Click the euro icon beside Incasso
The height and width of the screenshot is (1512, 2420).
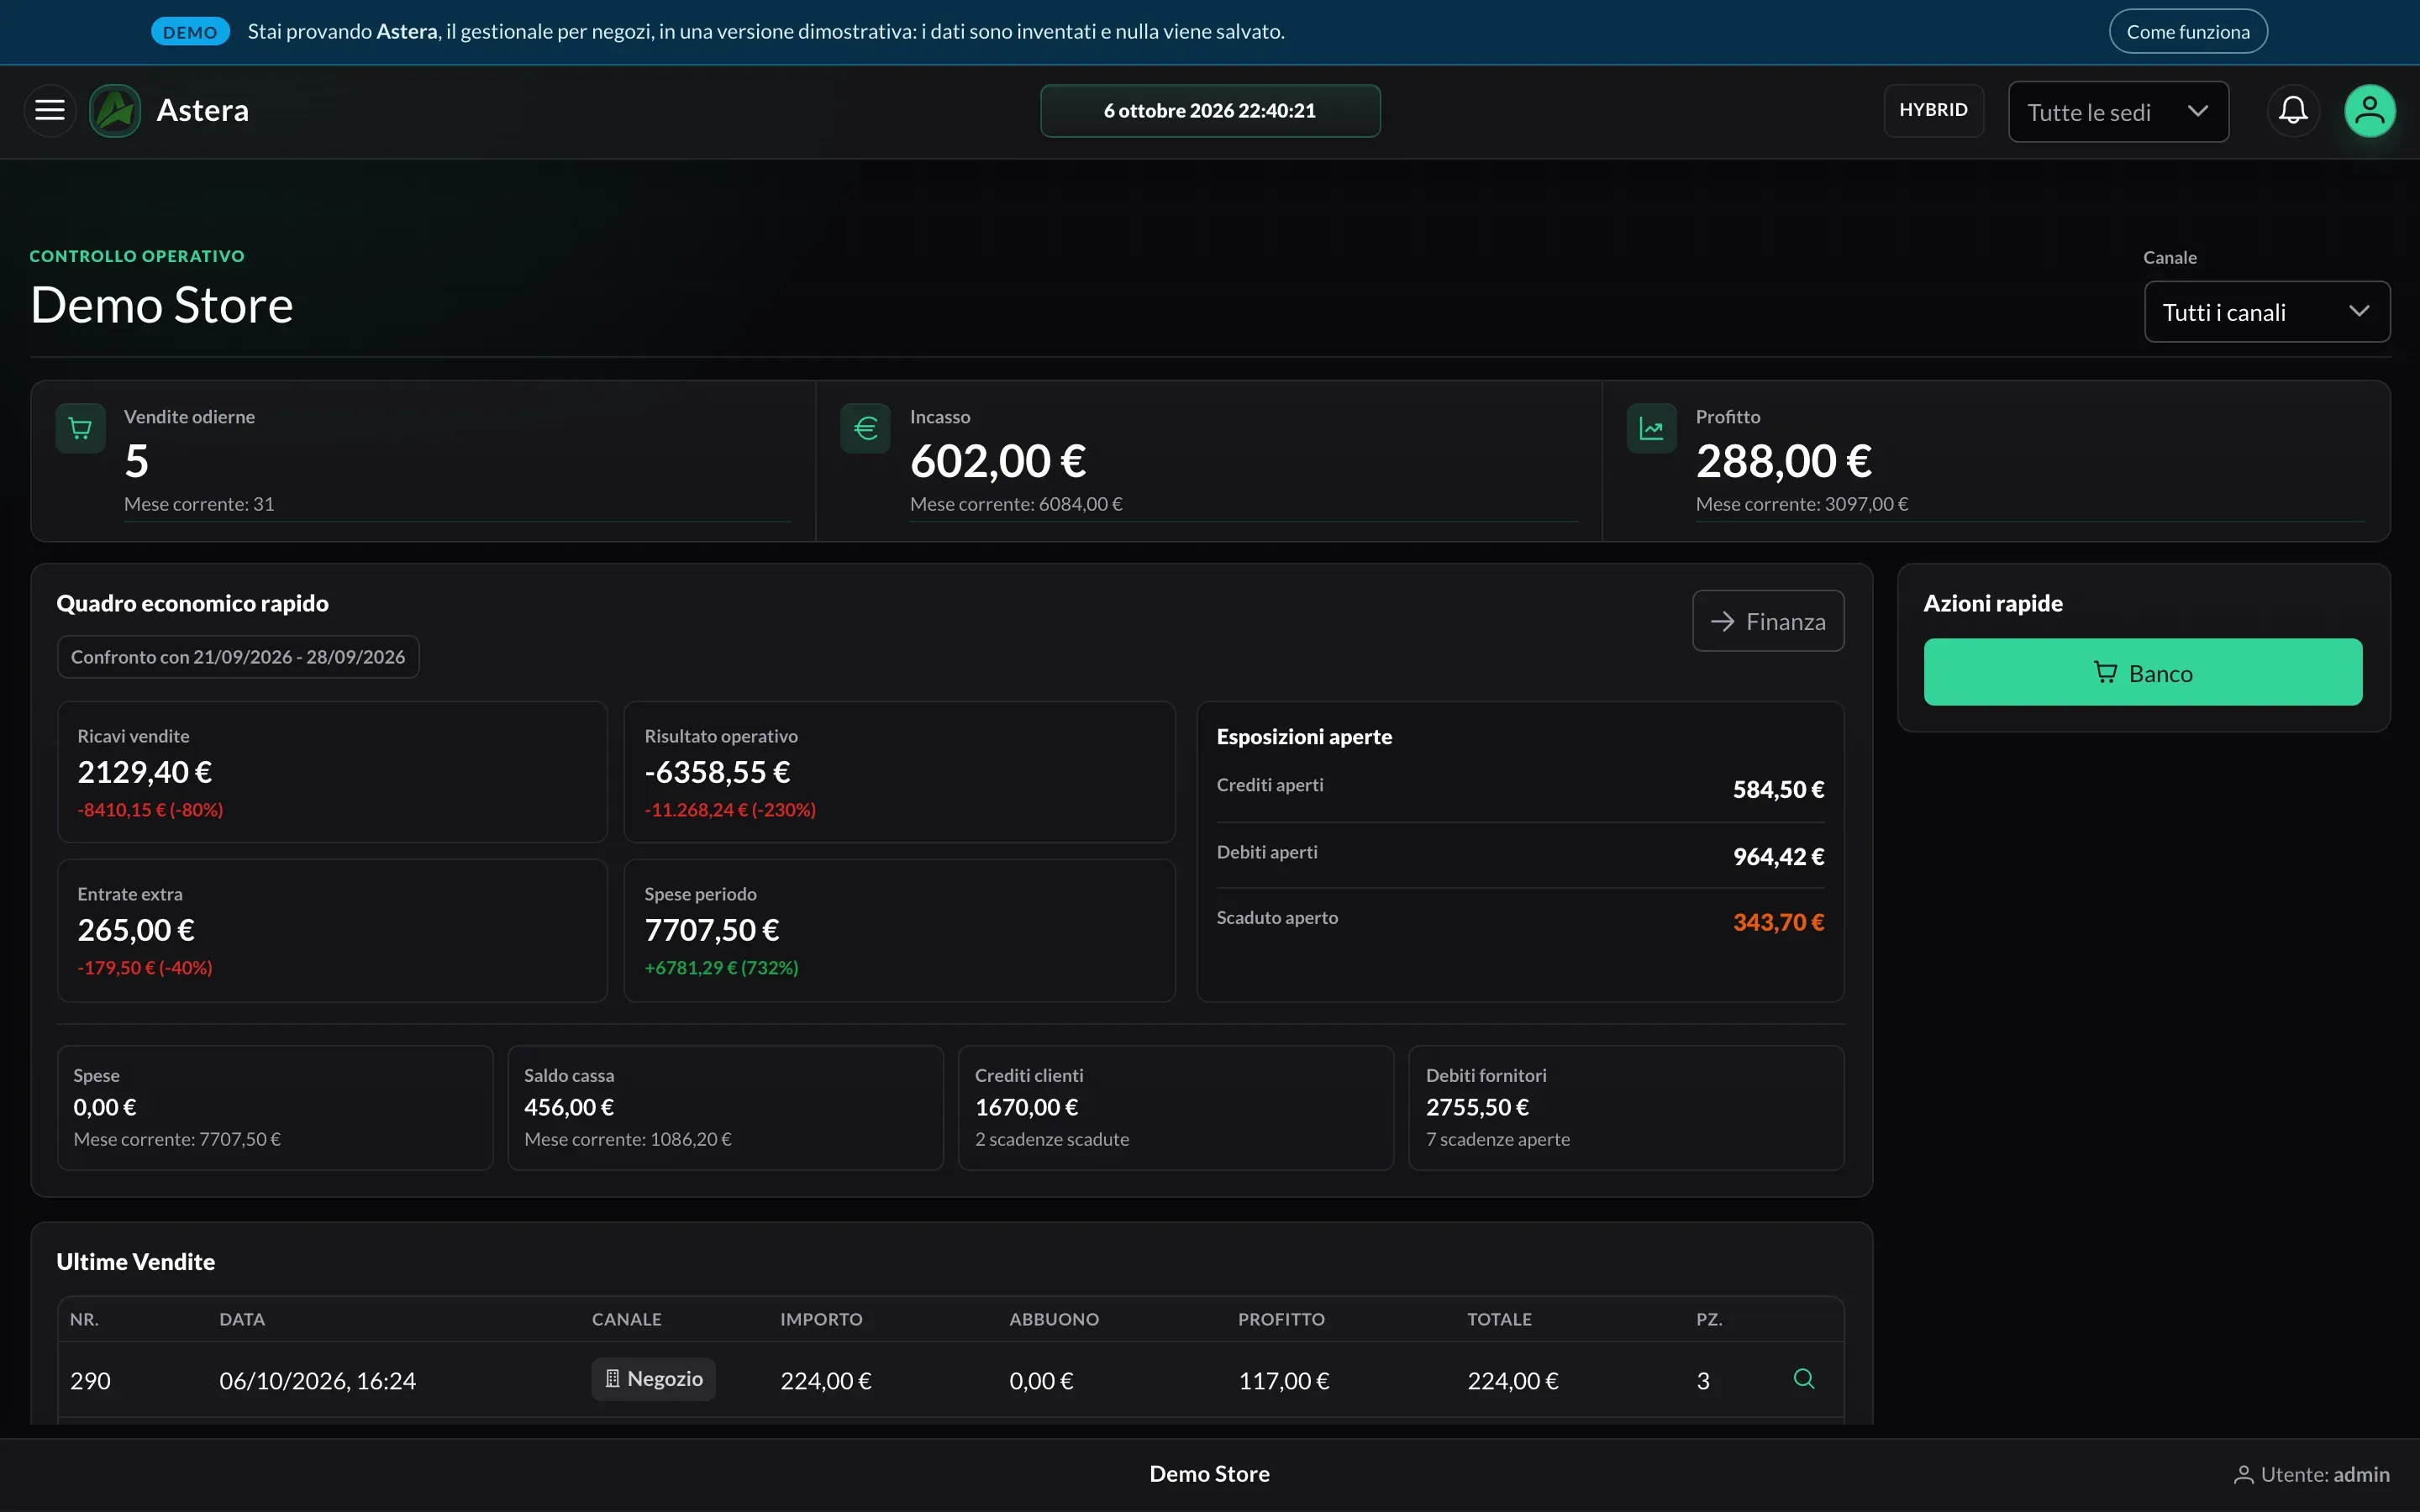point(866,429)
